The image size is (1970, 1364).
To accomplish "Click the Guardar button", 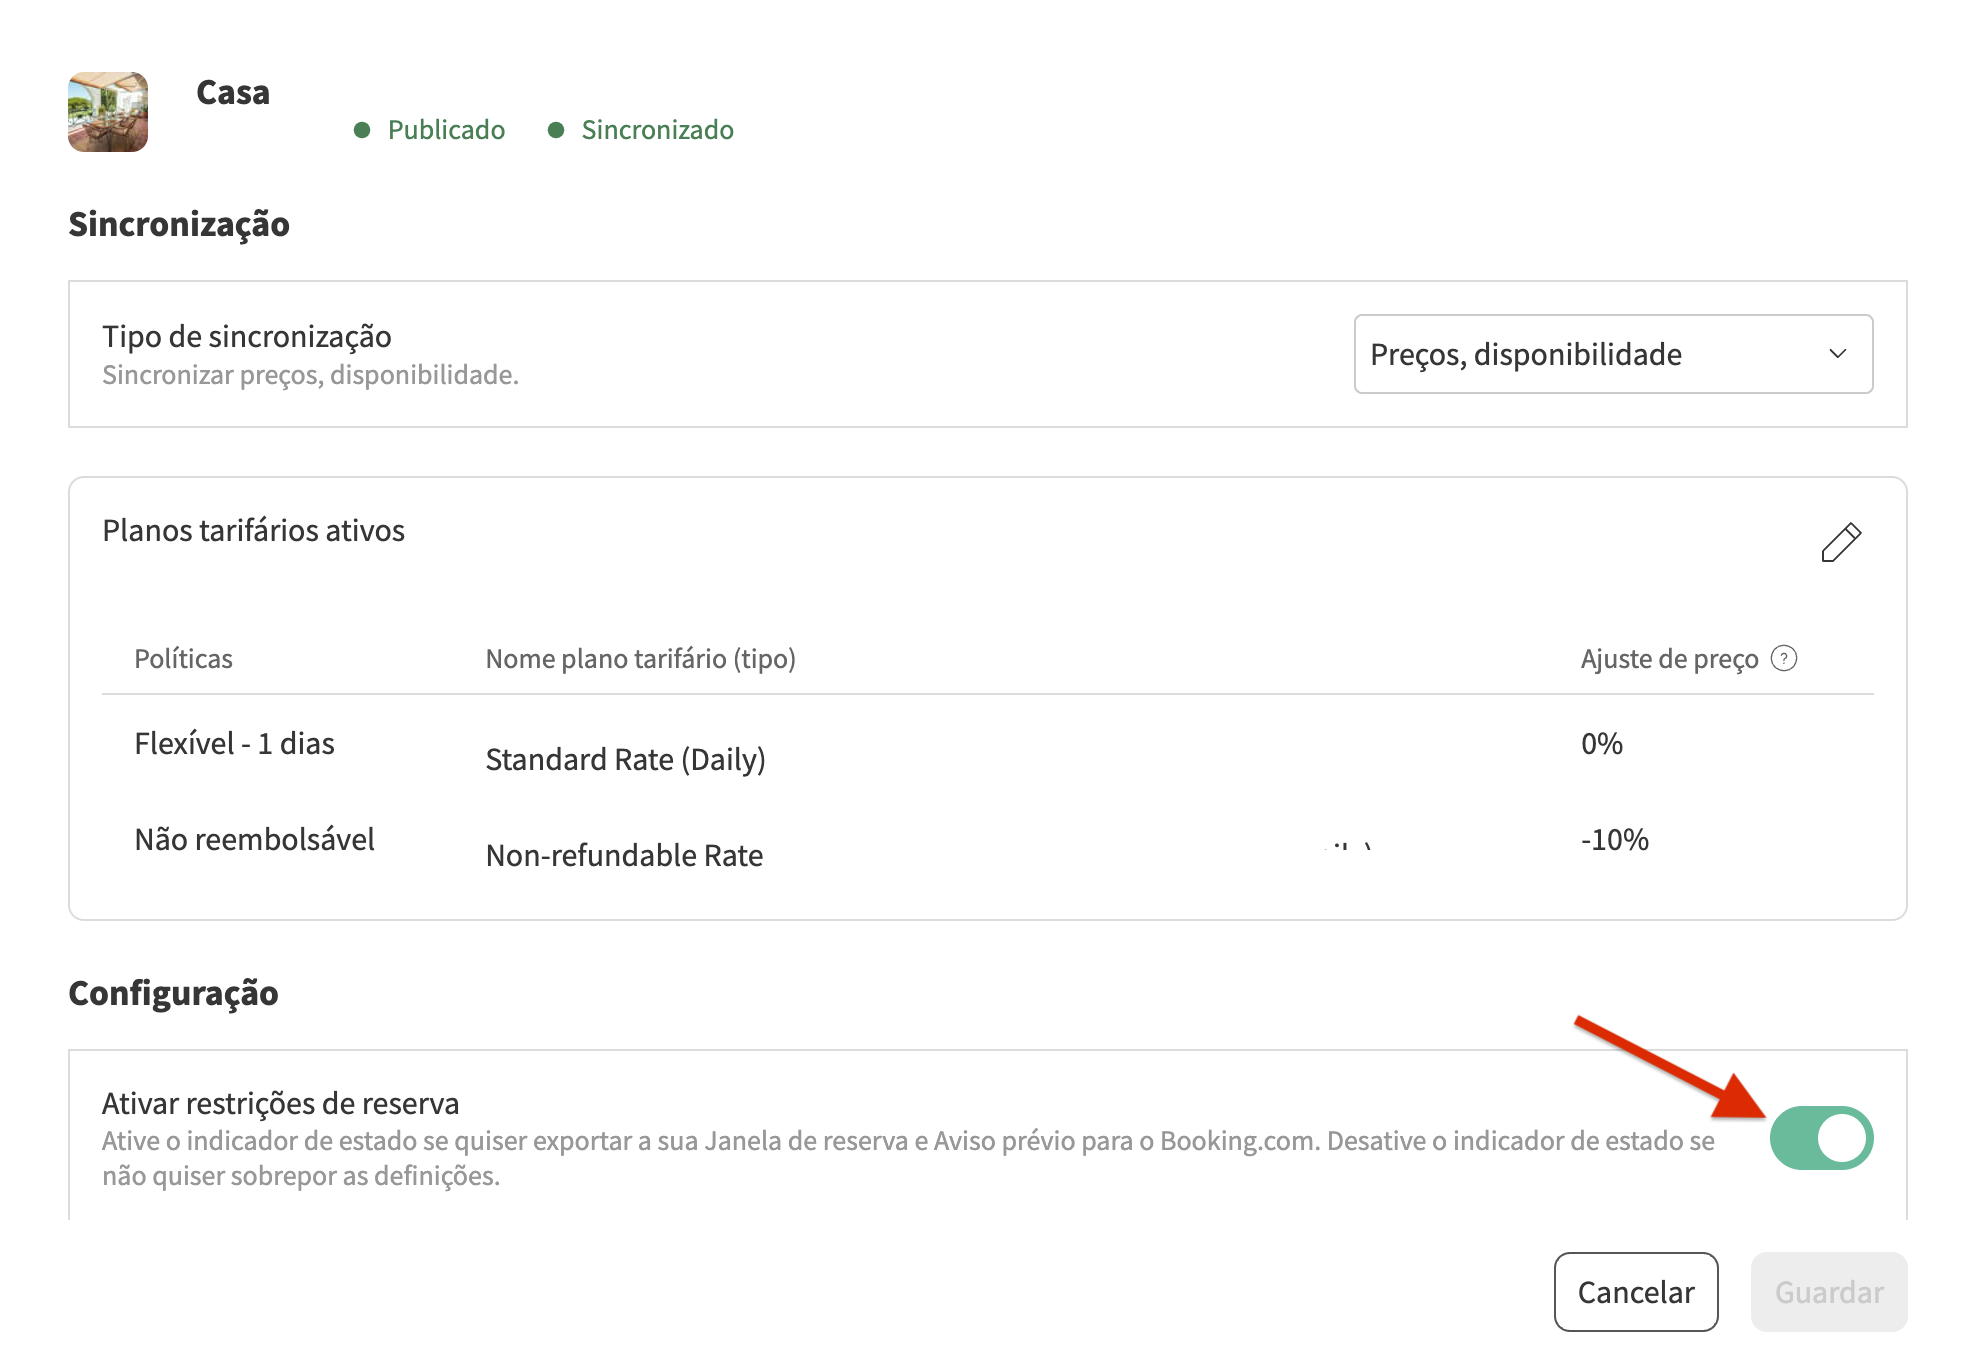I will [1828, 1292].
